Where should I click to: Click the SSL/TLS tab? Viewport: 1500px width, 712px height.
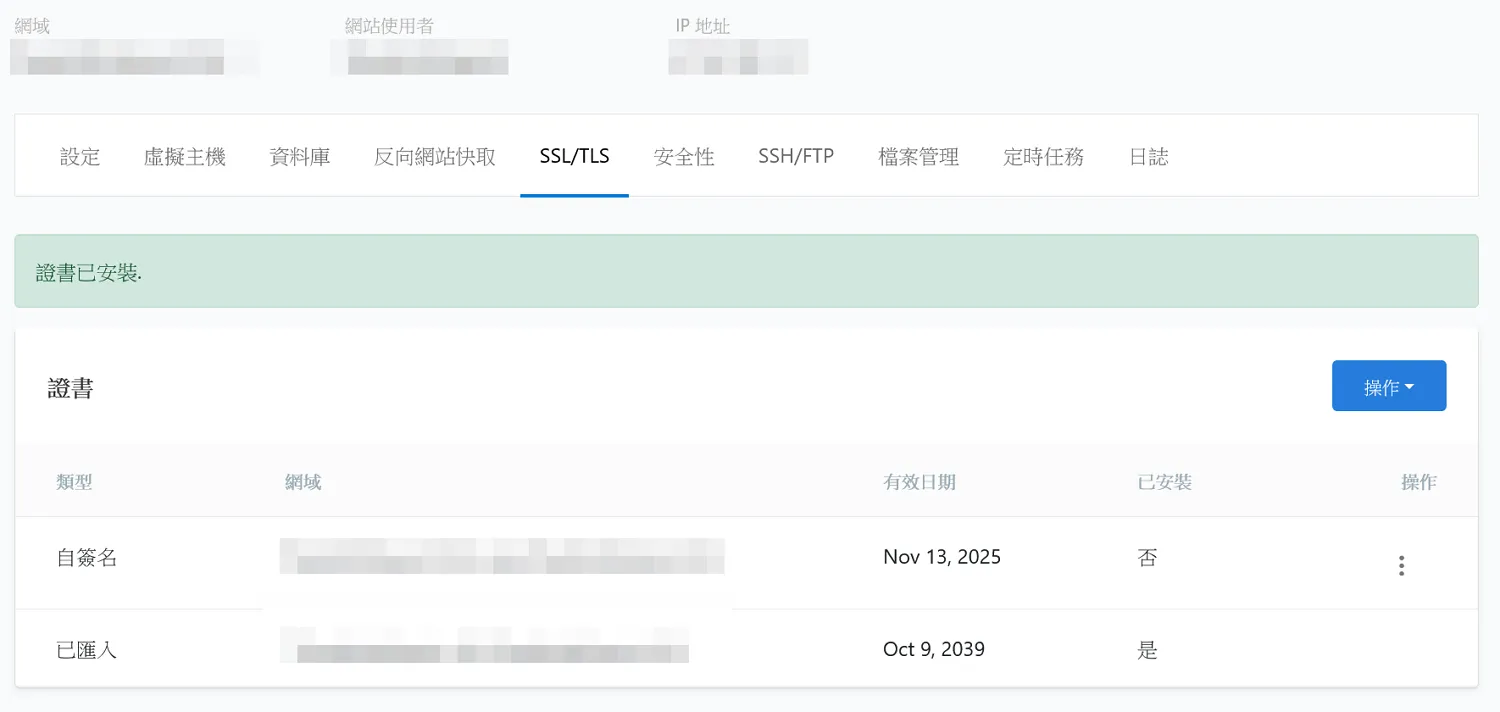[574, 157]
